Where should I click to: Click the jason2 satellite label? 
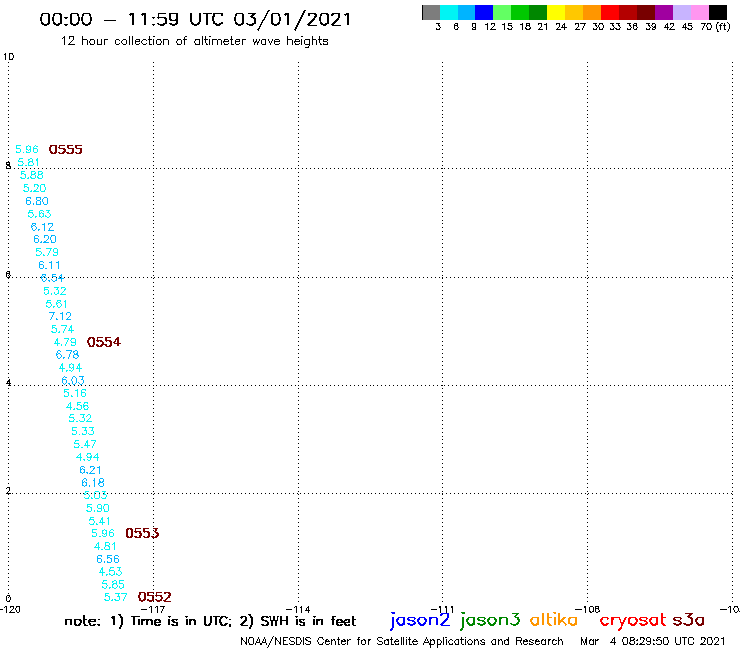[x=420, y=620]
